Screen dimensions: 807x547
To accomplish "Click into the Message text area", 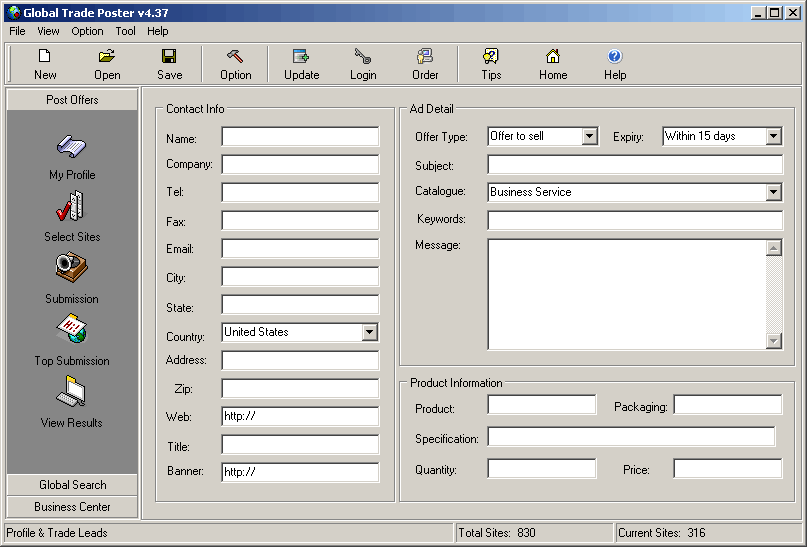I will [626, 294].
